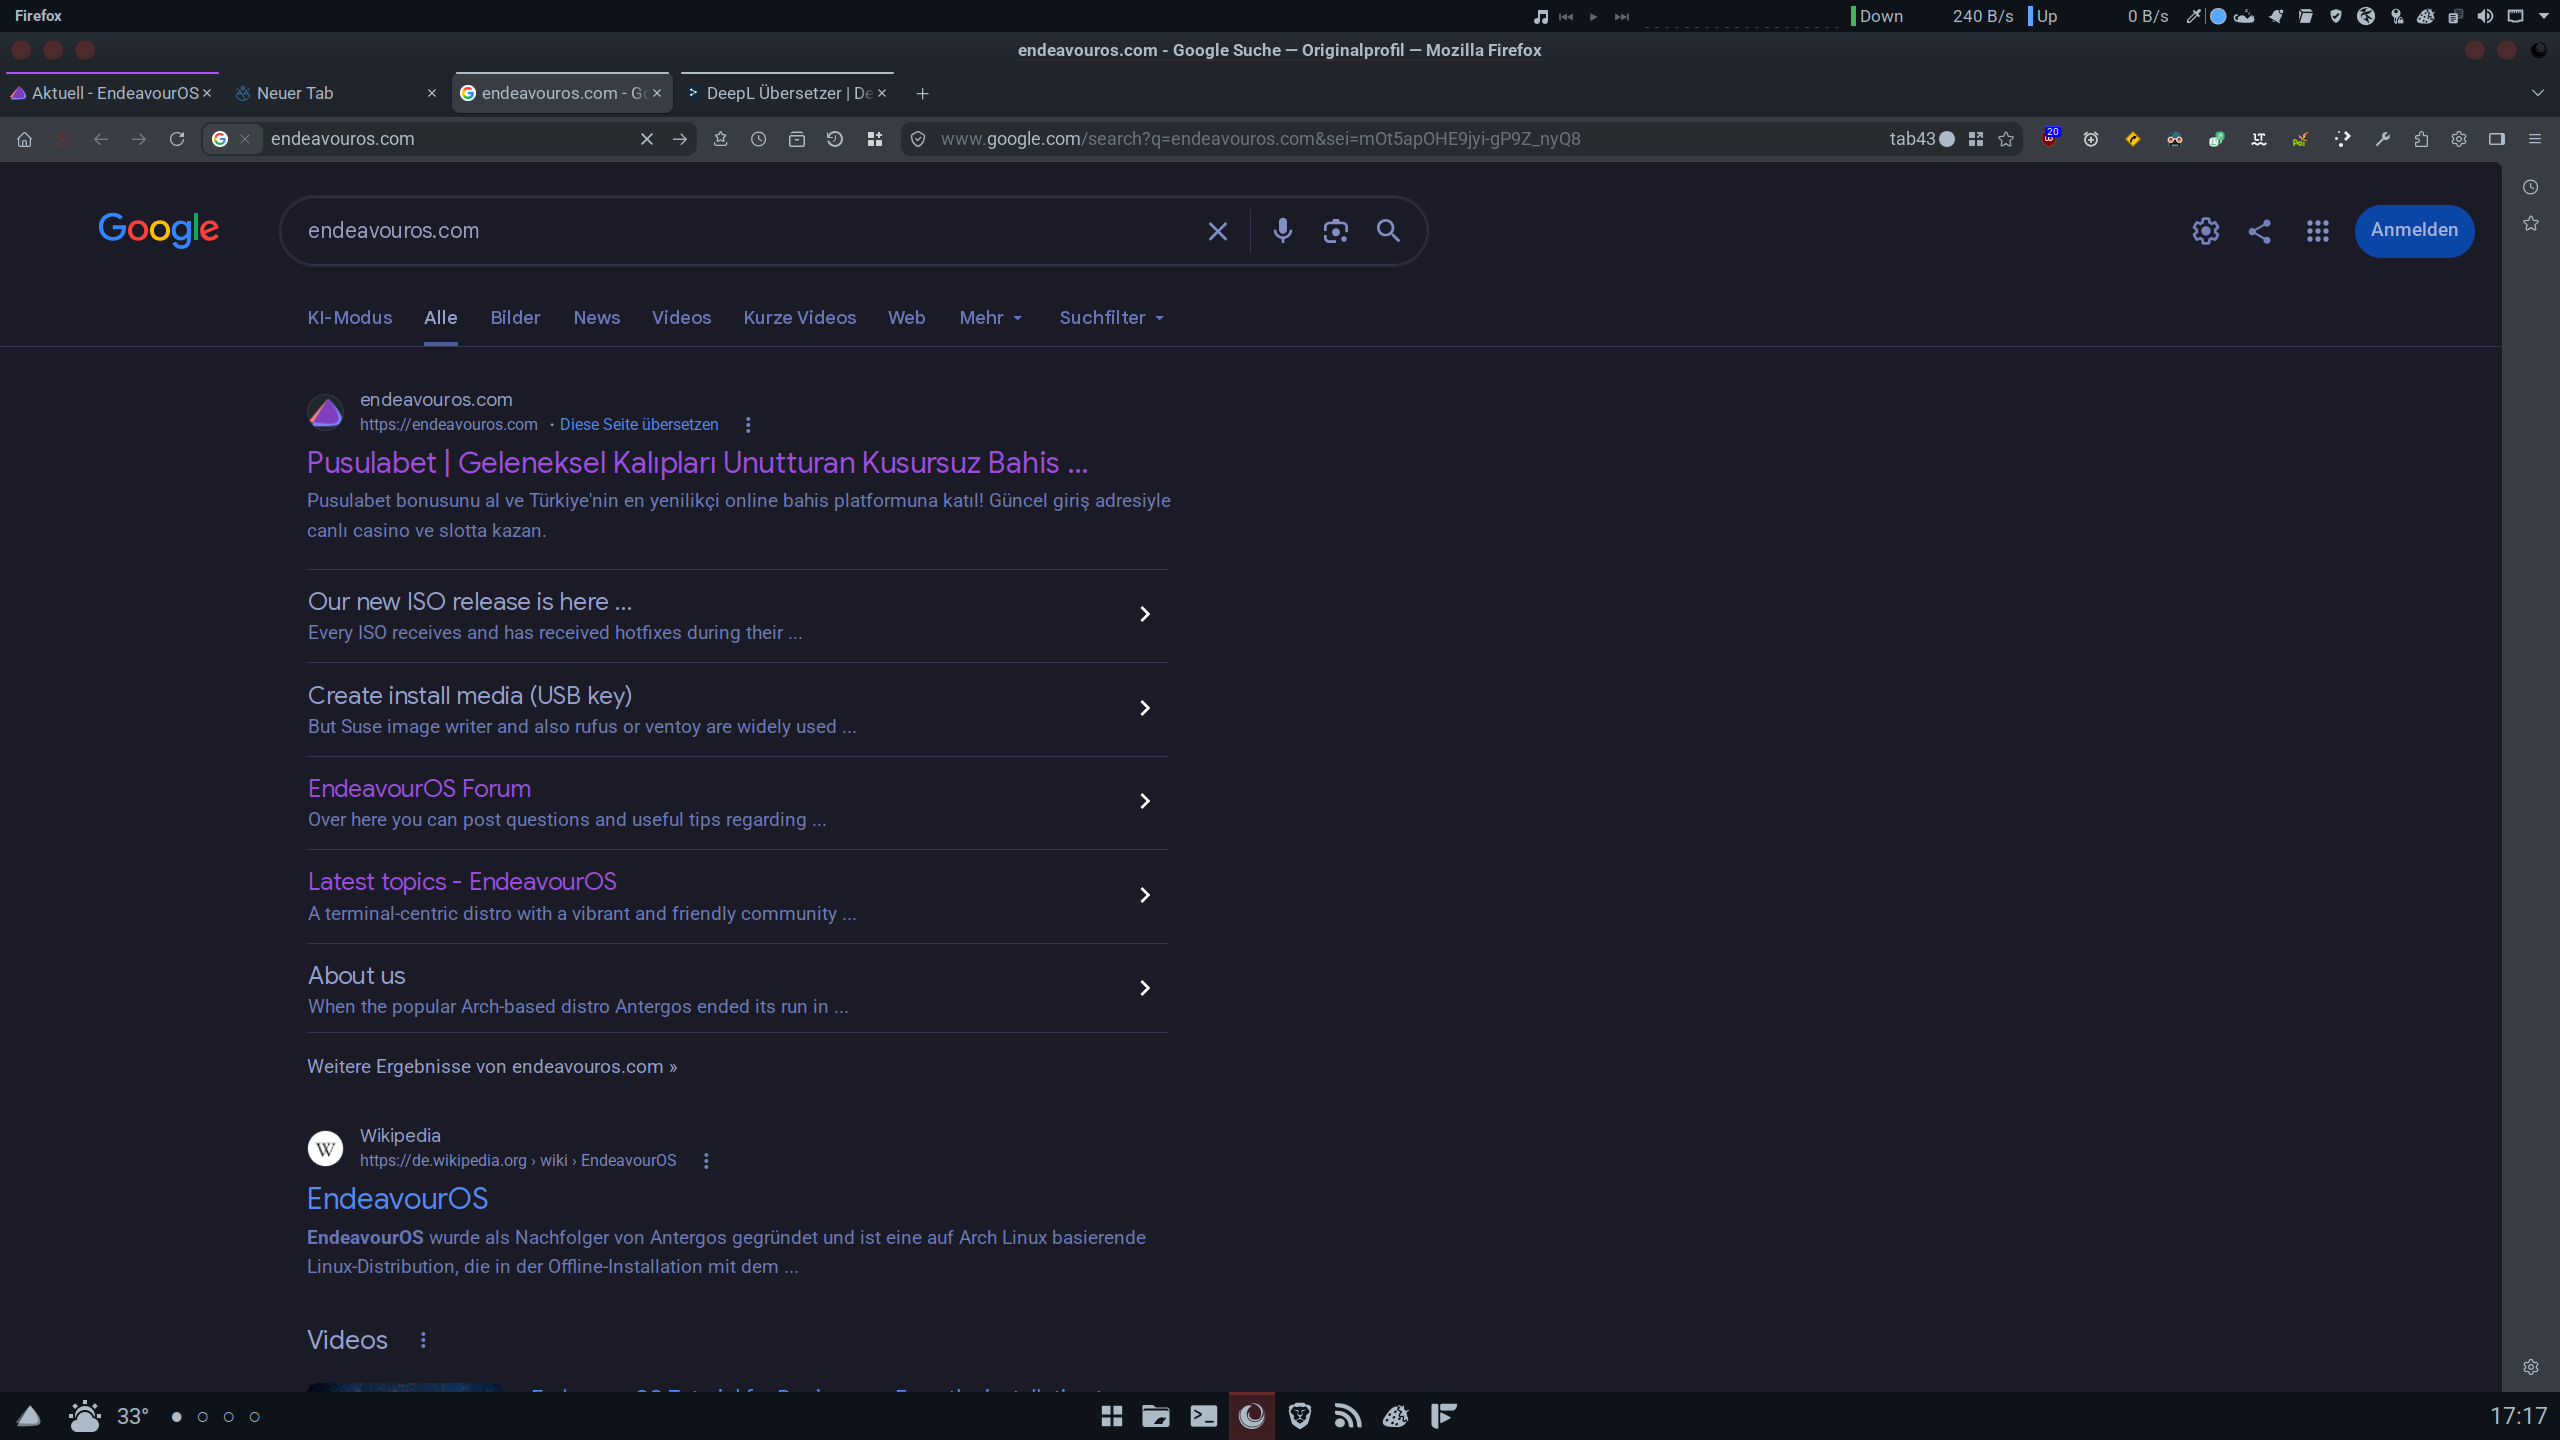The width and height of the screenshot is (2560, 1440).
Task: Clear the Google search box
Action: click(1218, 231)
